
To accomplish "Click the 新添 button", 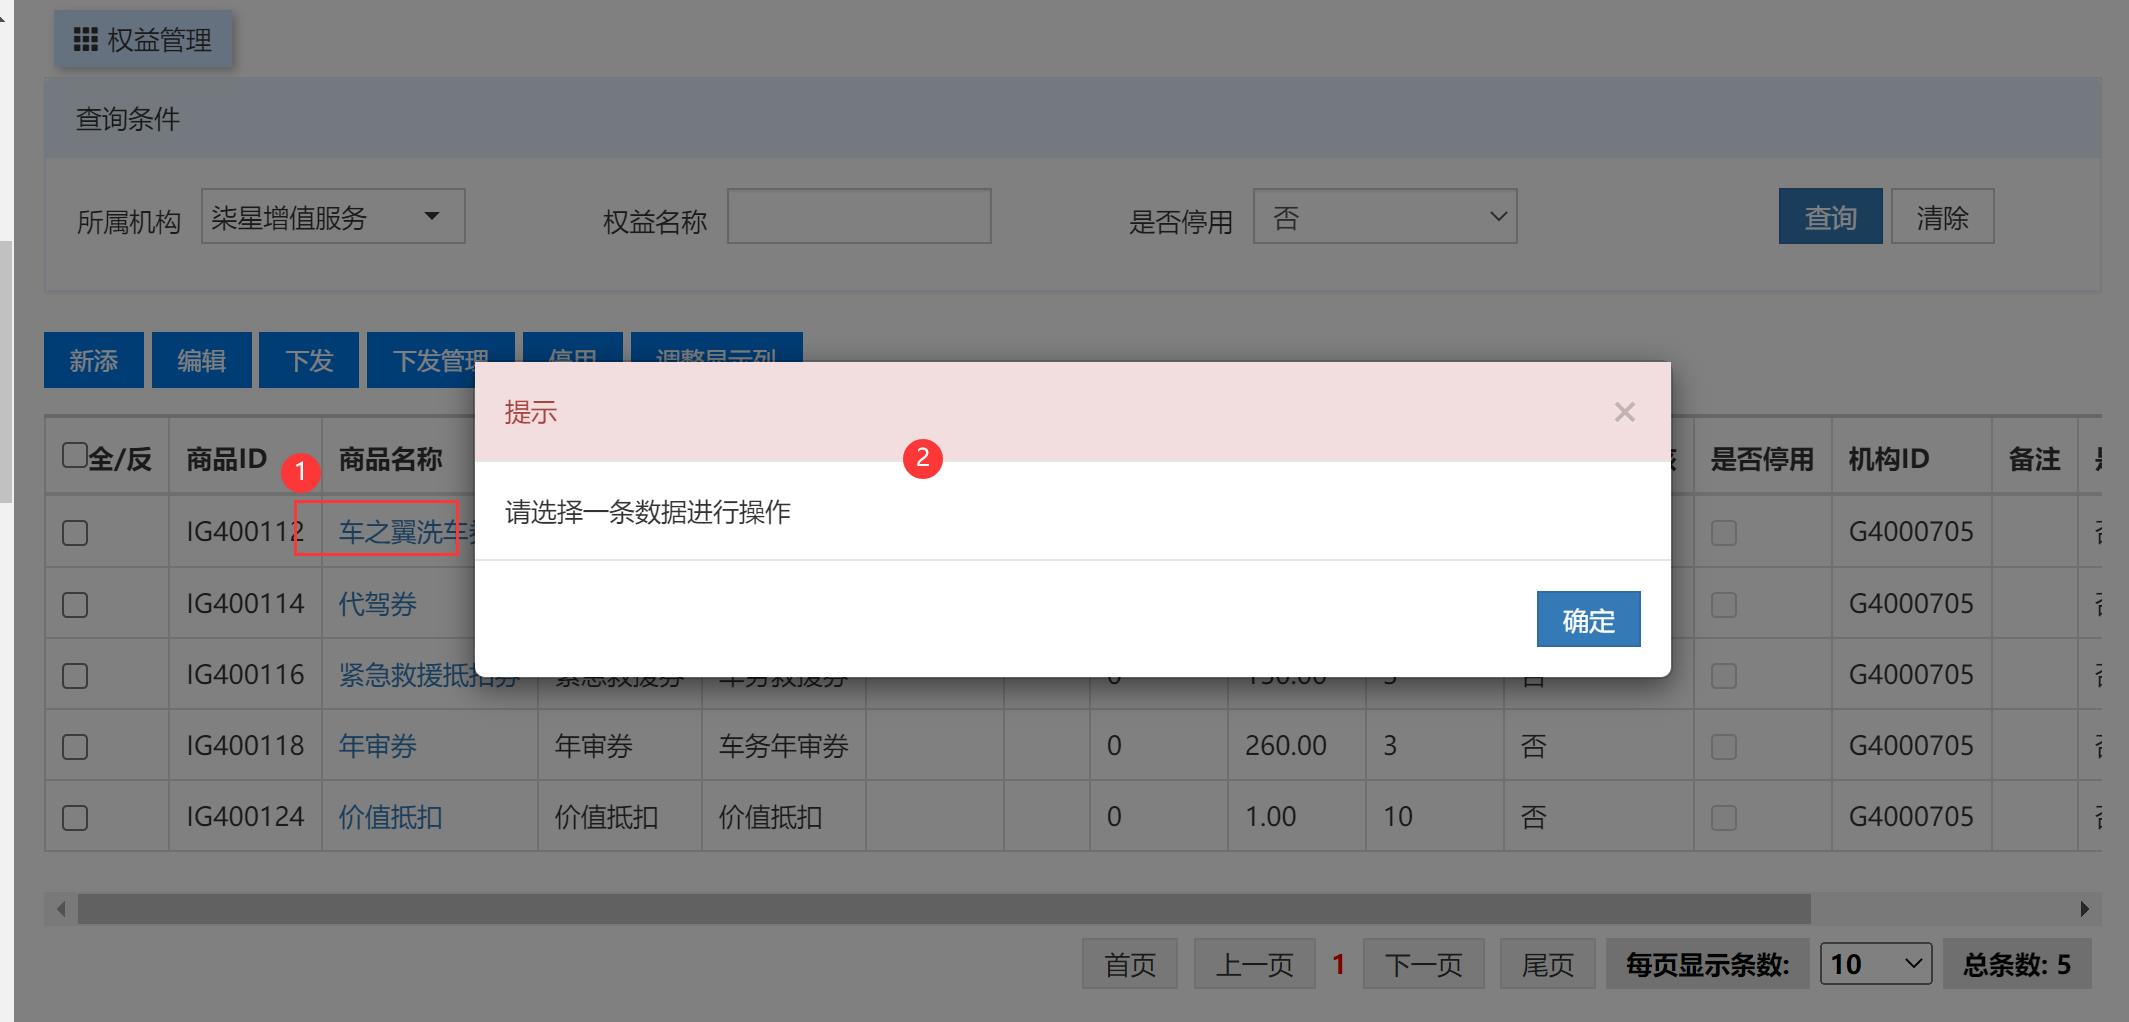I will [x=94, y=360].
